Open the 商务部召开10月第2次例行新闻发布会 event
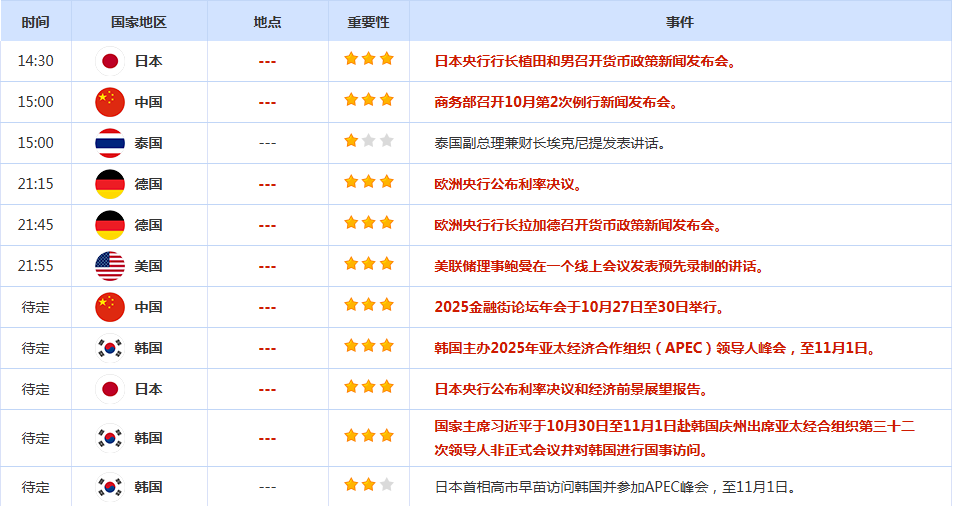This screenshot has width=953, height=506. click(x=556, y=102)
